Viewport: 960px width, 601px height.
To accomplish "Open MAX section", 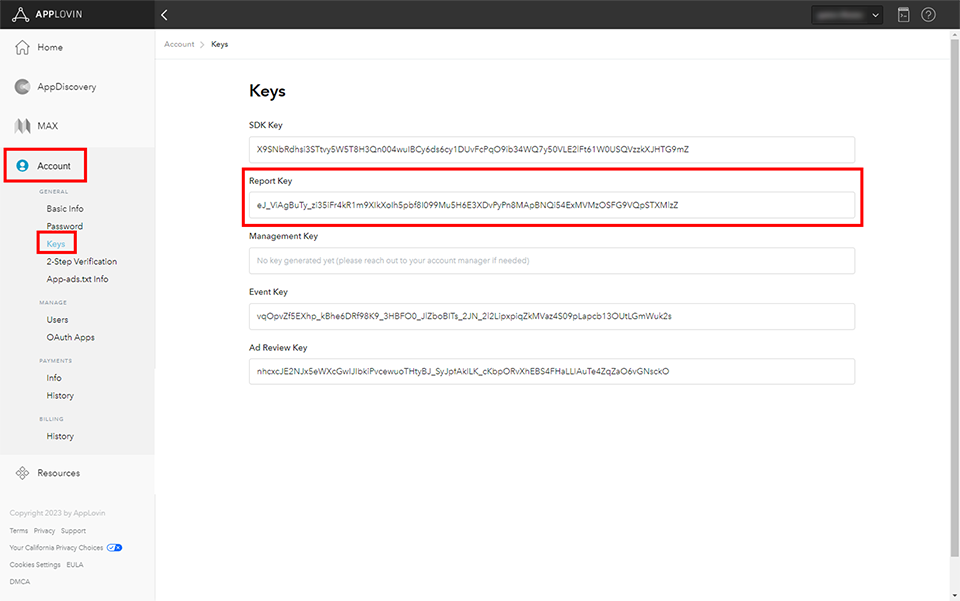I will tap(48, 126).
